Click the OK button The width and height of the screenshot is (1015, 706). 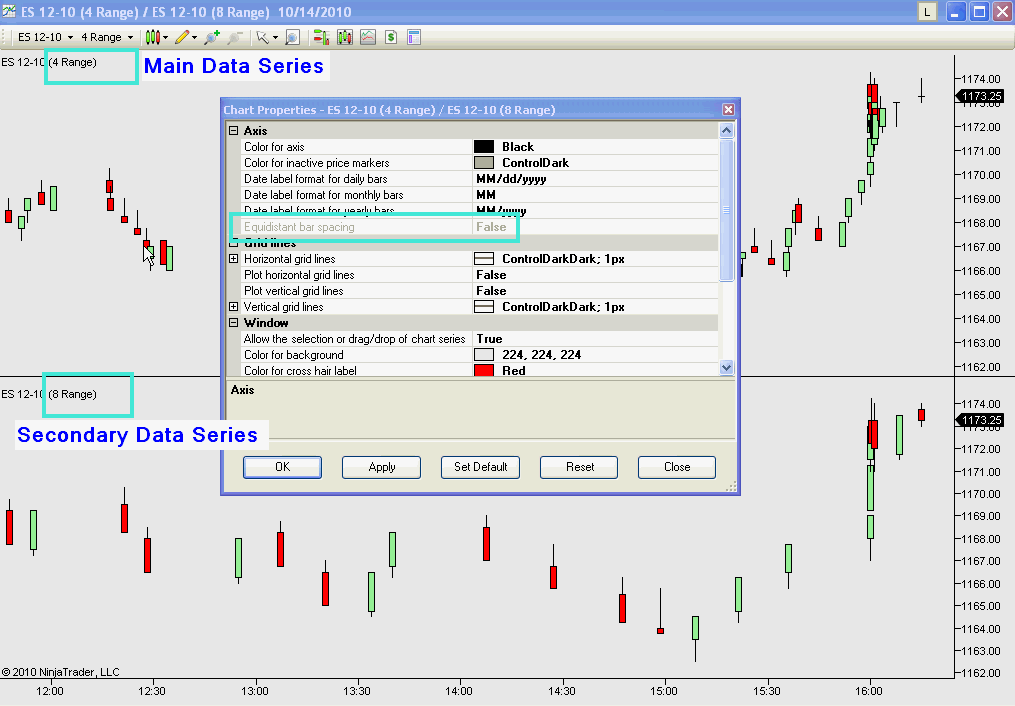282,467
